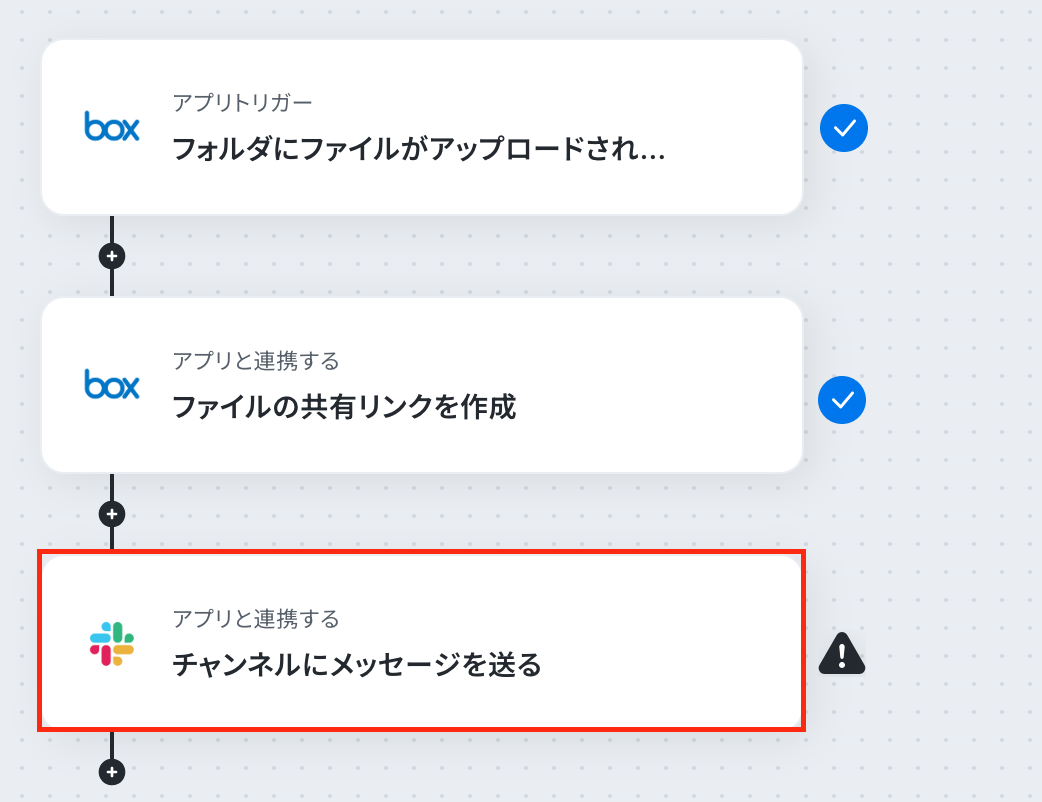The width and height of the screenshot is (1042, 802).
Task: Open the ファイルの共有リンクを作成 step title
Action: point(344,407)
